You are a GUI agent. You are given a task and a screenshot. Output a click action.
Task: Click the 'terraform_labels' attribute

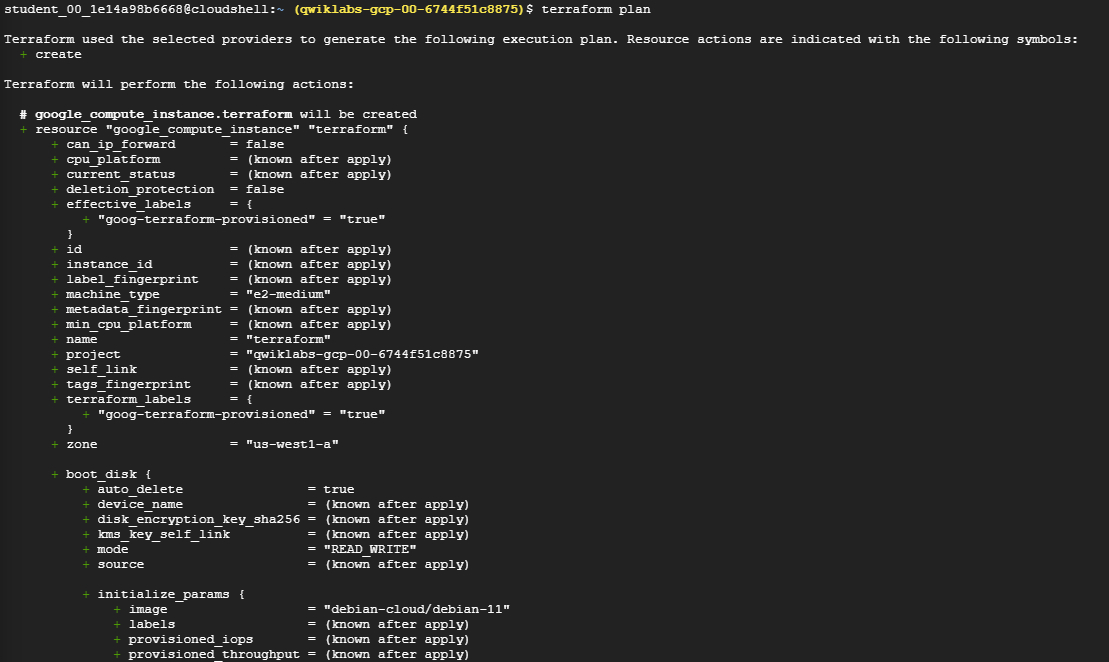(129, 400)
